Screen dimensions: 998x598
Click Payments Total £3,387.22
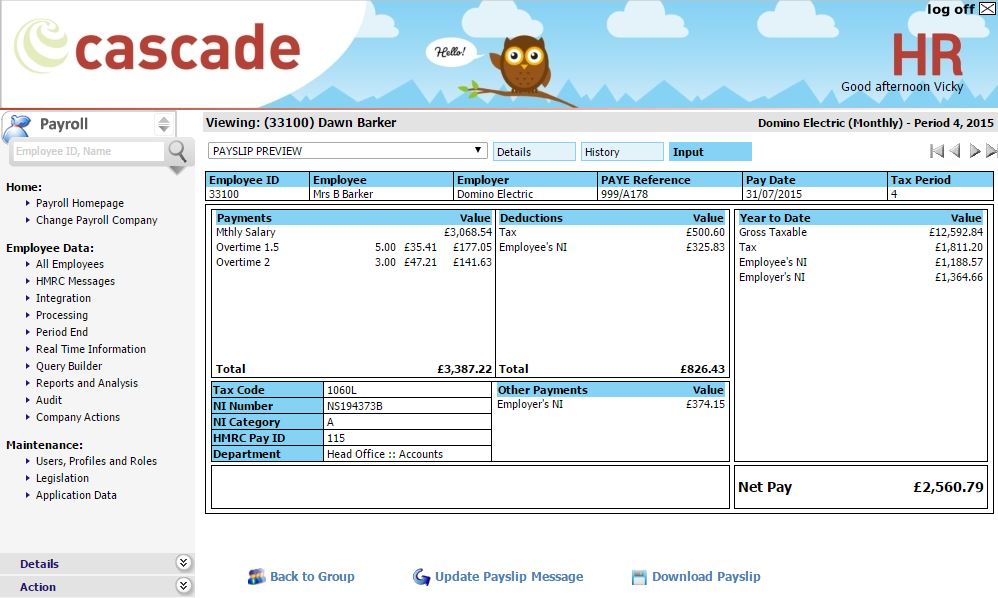(x=464, y=369)
